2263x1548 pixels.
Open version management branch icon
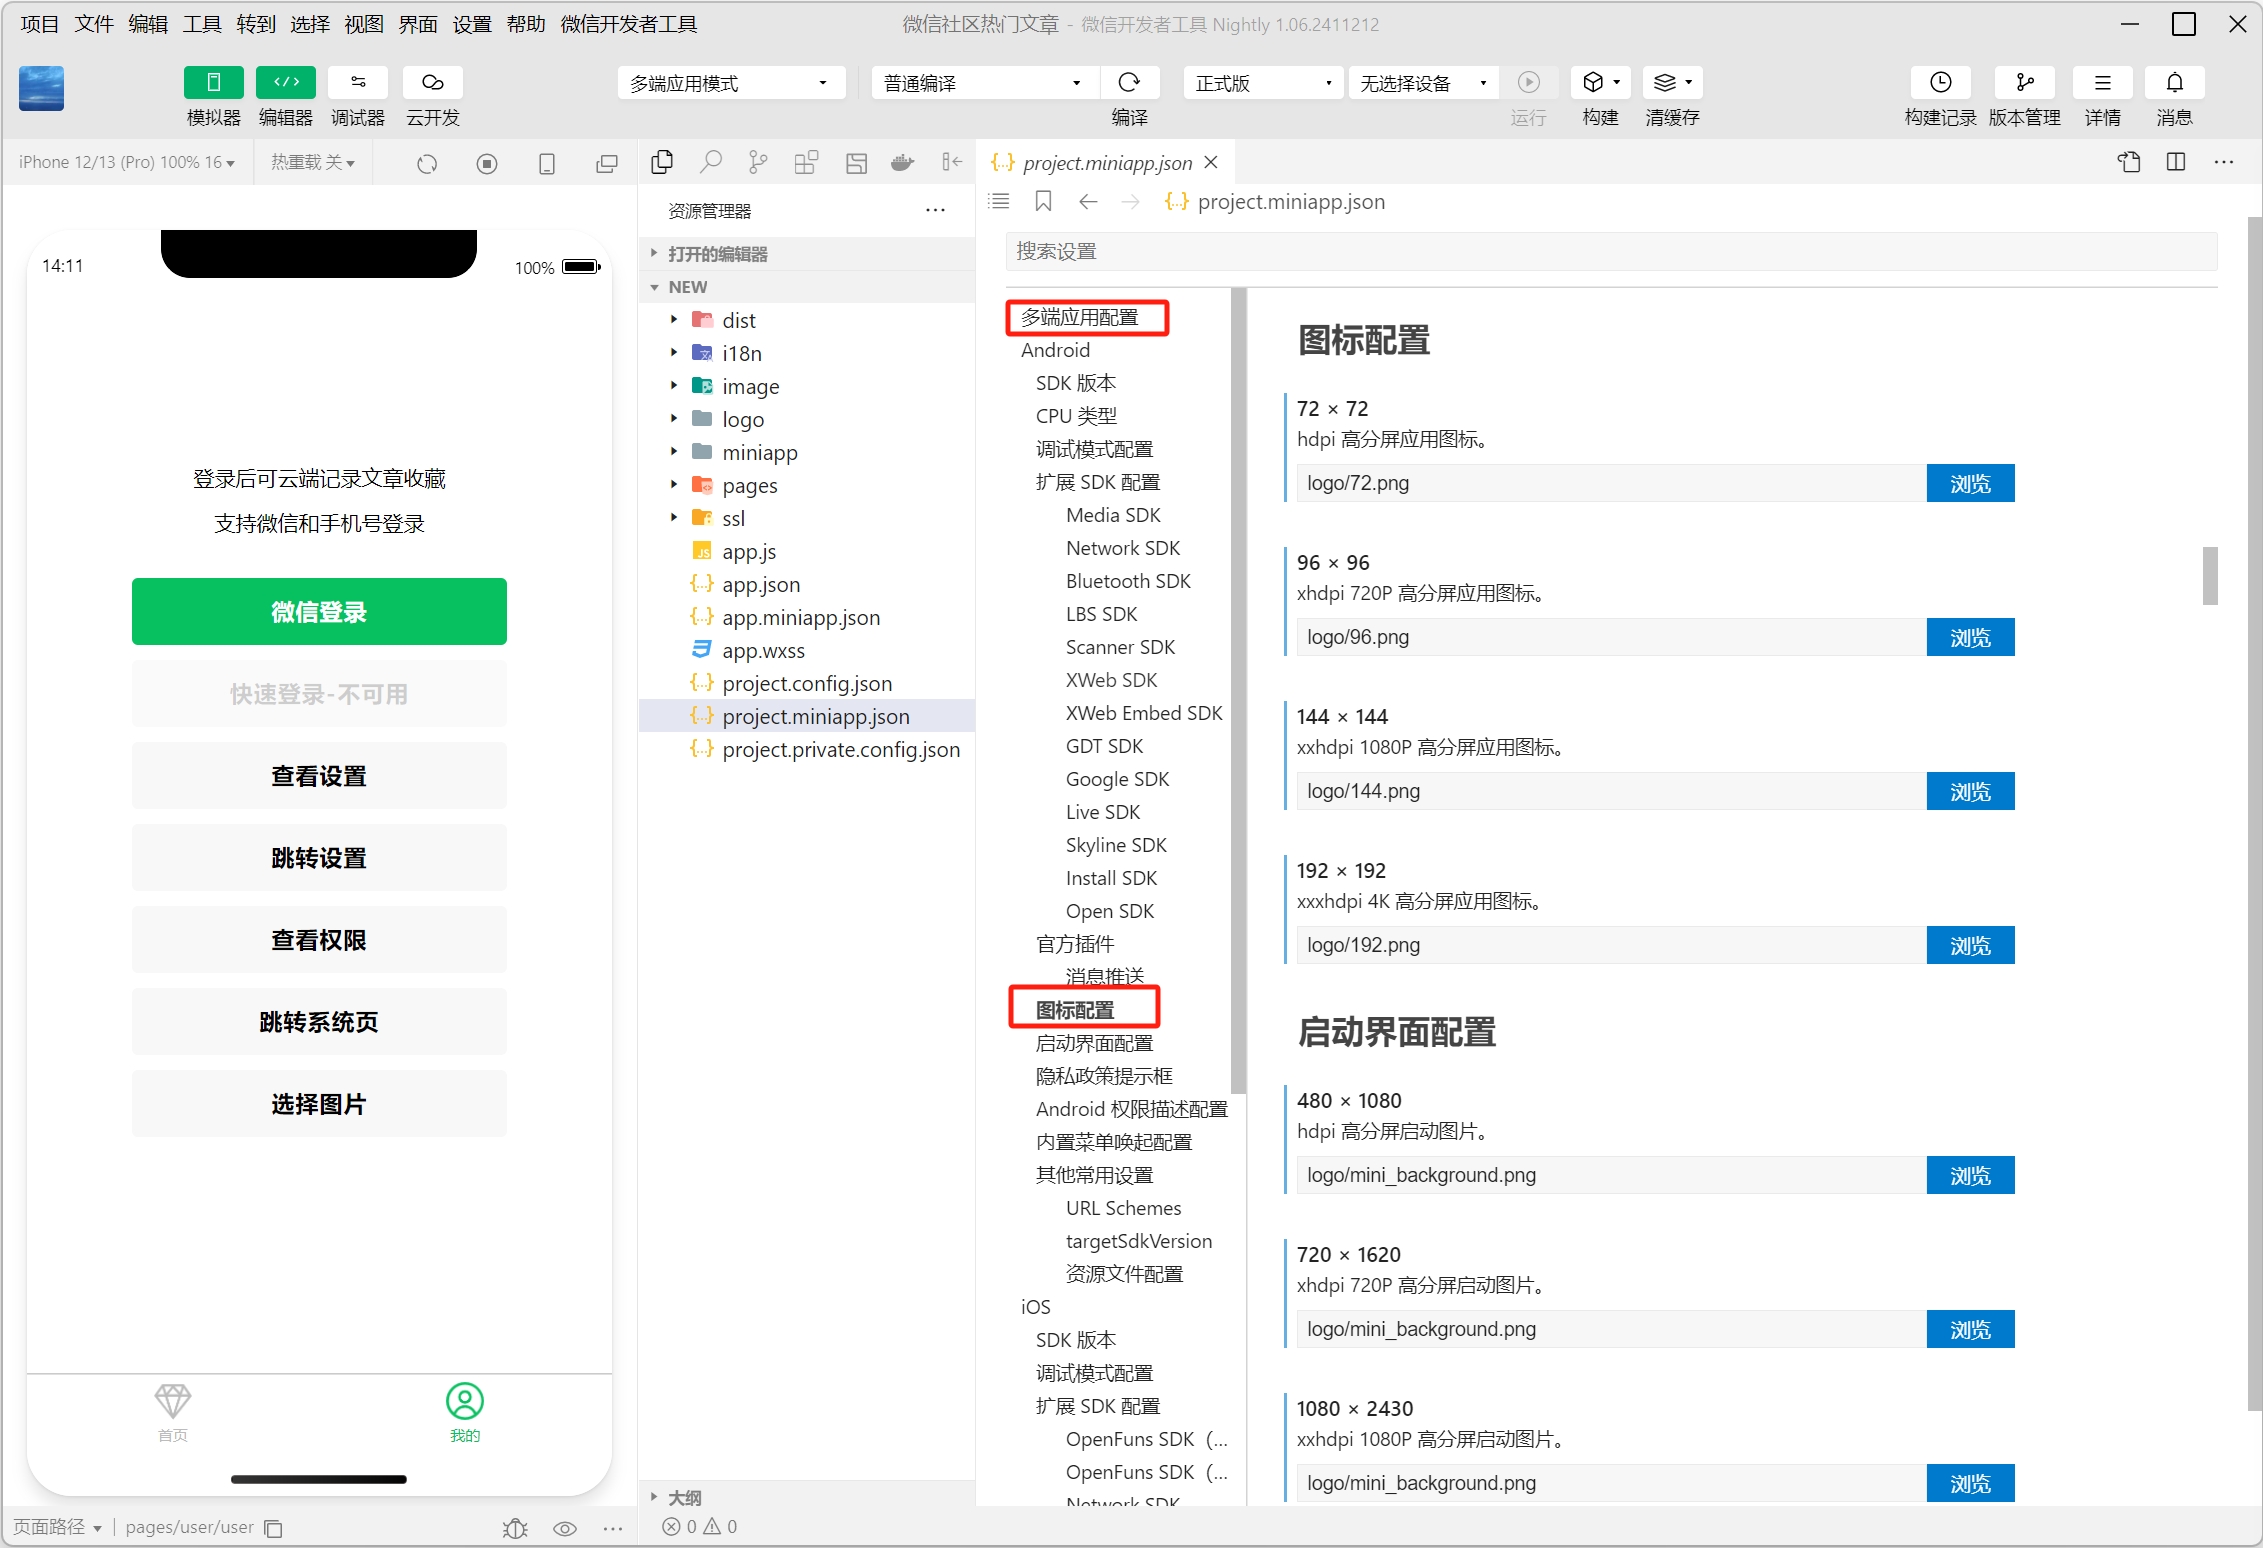[2024, 83]
